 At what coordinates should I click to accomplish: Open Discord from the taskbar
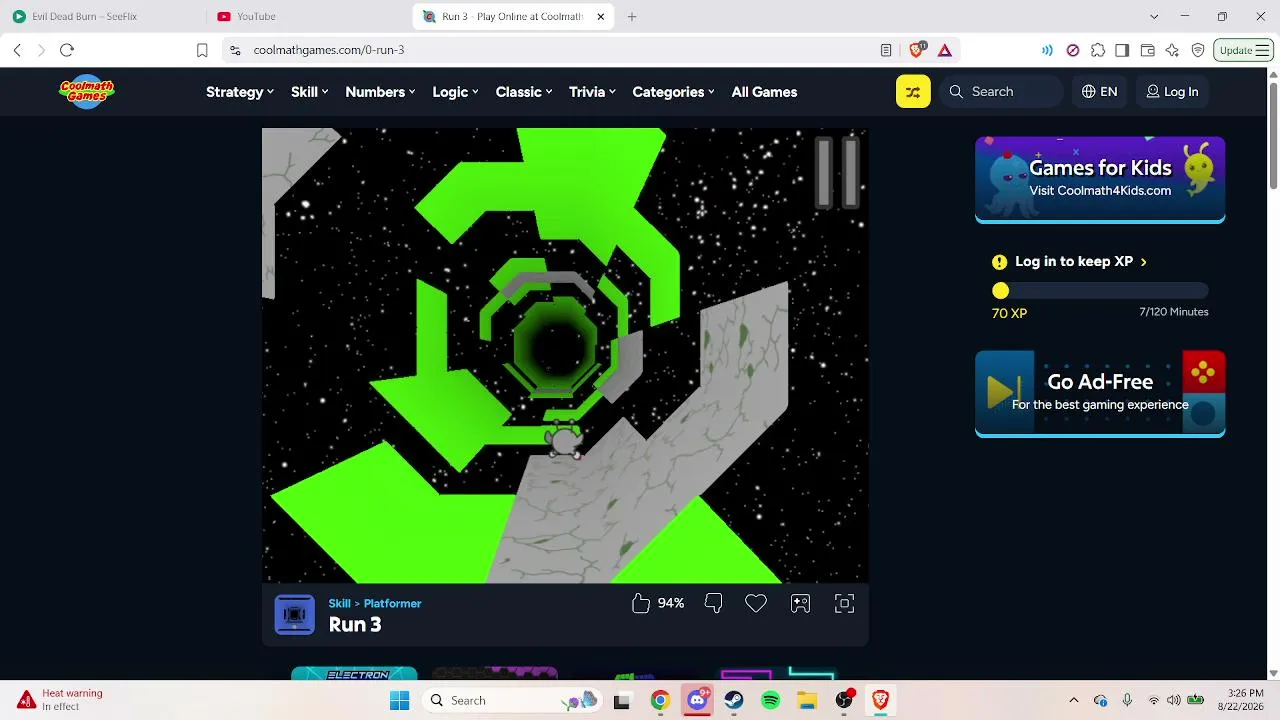pyautogui.click(x=698, y=701)
